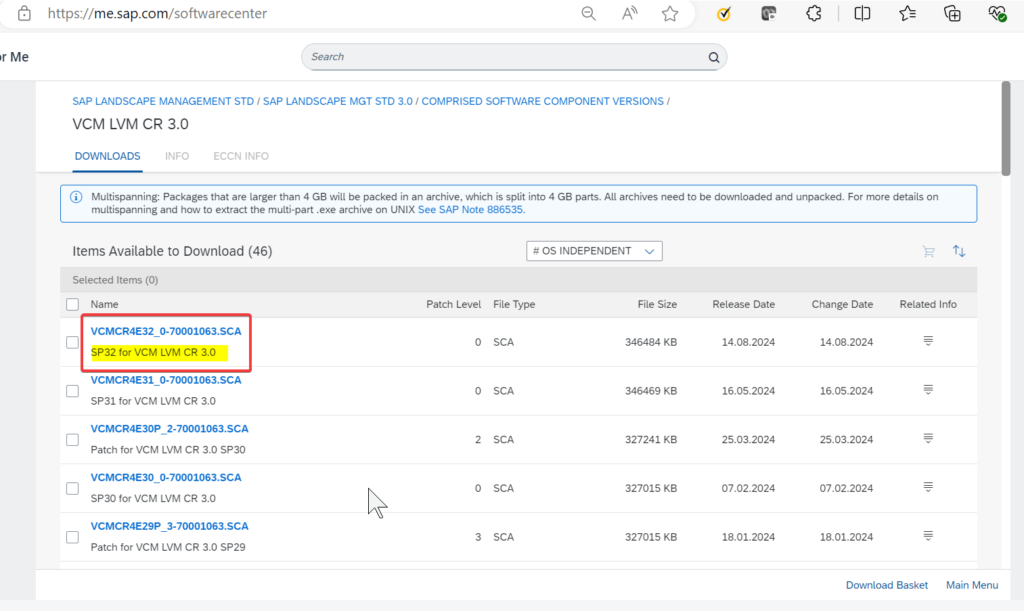
Task: Check the box for VCMCR4E30_0-70001063.SCA
Action: [72, 488]
